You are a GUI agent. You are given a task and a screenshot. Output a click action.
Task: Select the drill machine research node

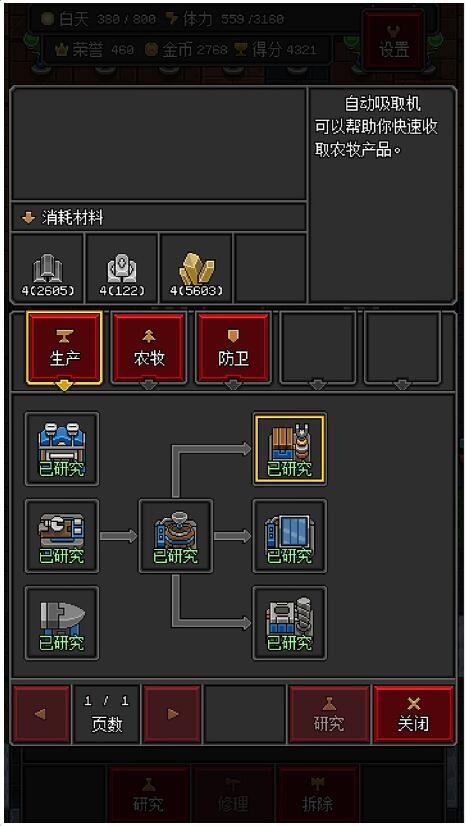point(62,623)
